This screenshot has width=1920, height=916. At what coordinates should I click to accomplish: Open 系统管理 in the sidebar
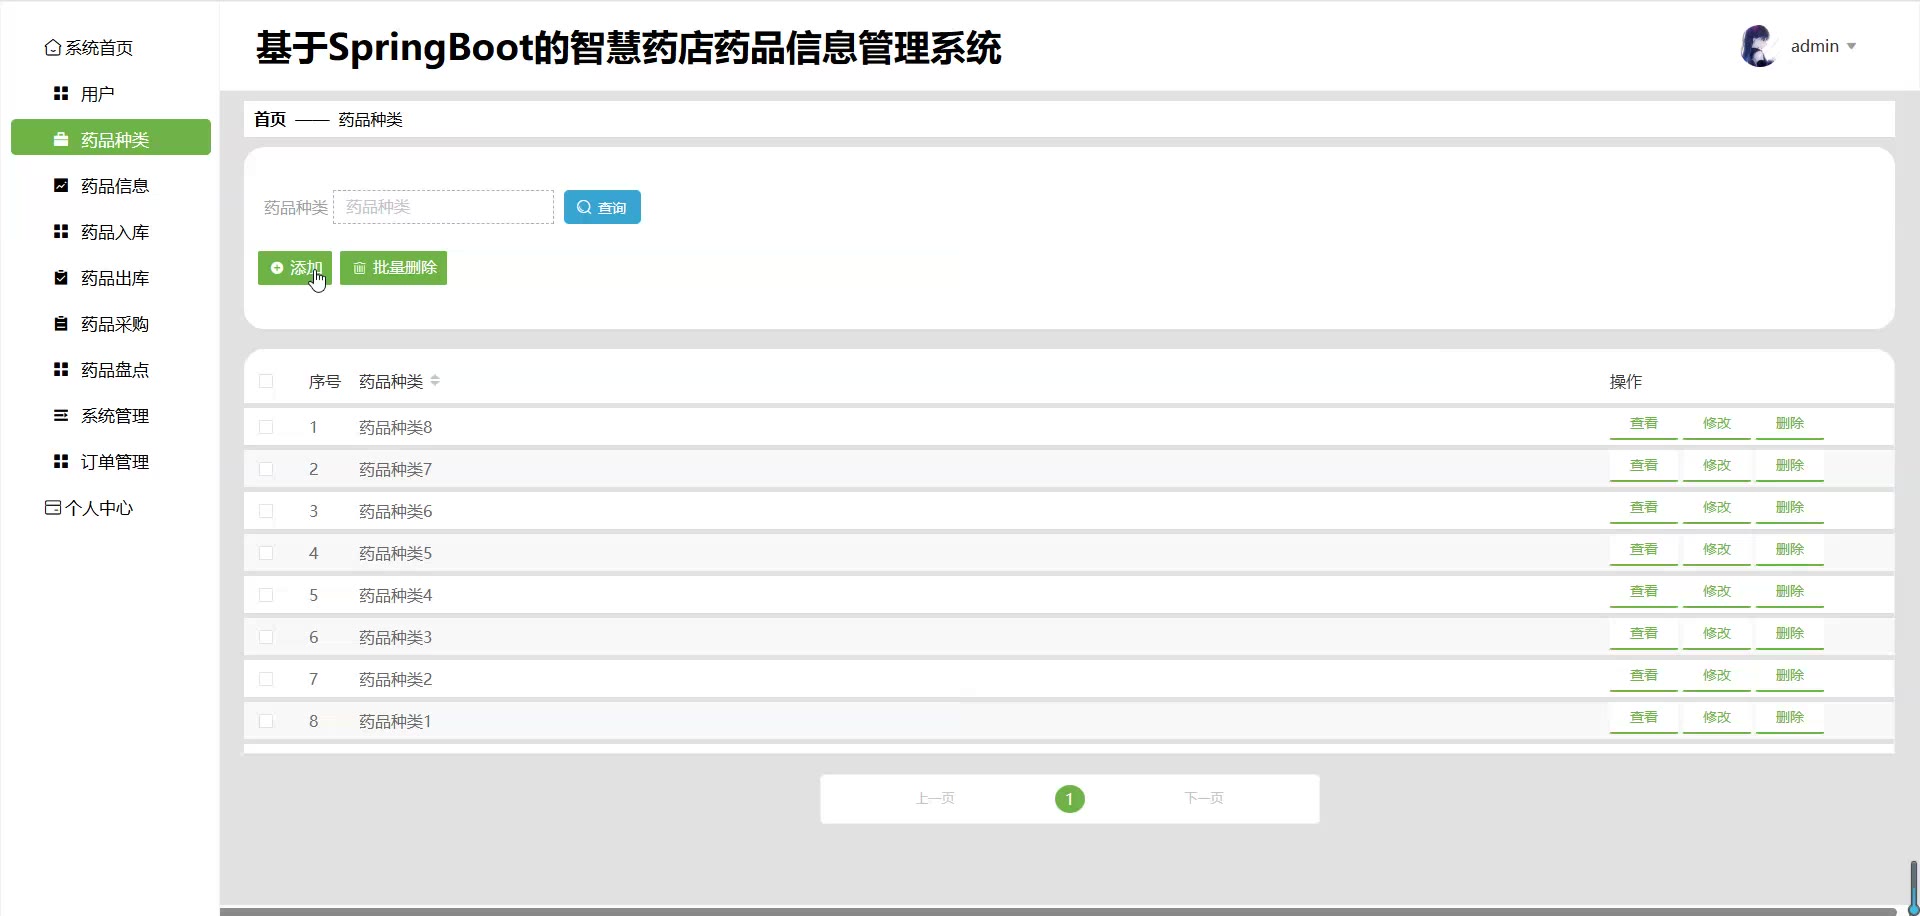(111, 416)
